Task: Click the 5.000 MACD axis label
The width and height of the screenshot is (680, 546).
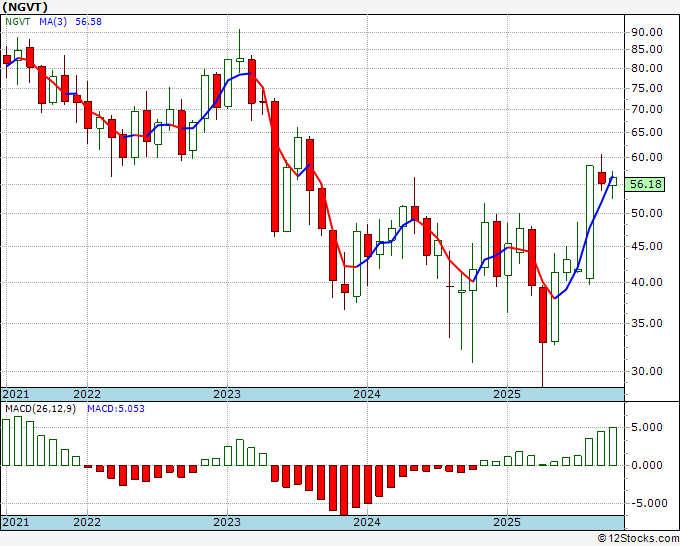Action: [x=647, y=427]
